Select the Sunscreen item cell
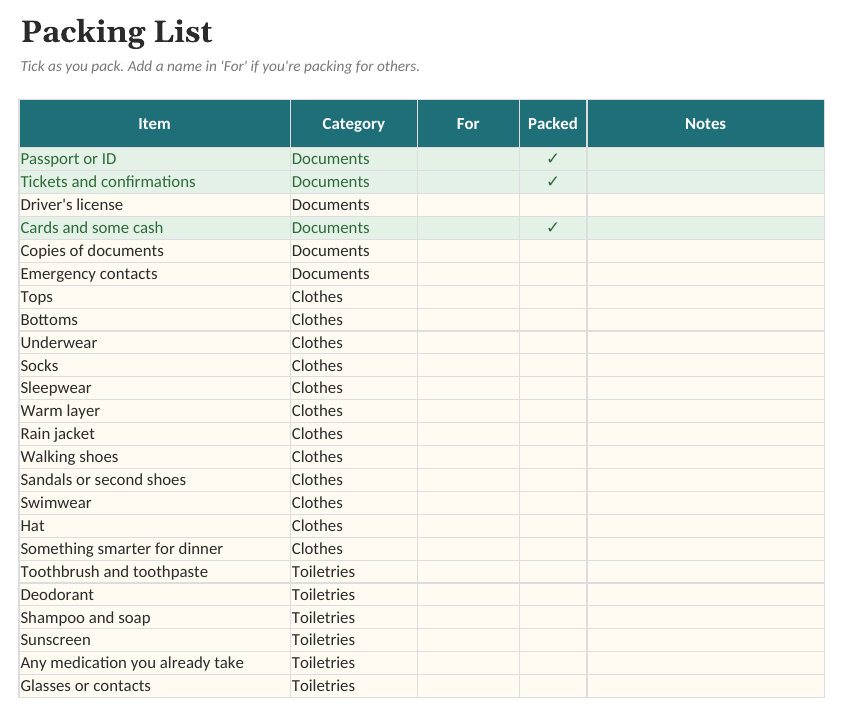843x716 pixels. 155,640
